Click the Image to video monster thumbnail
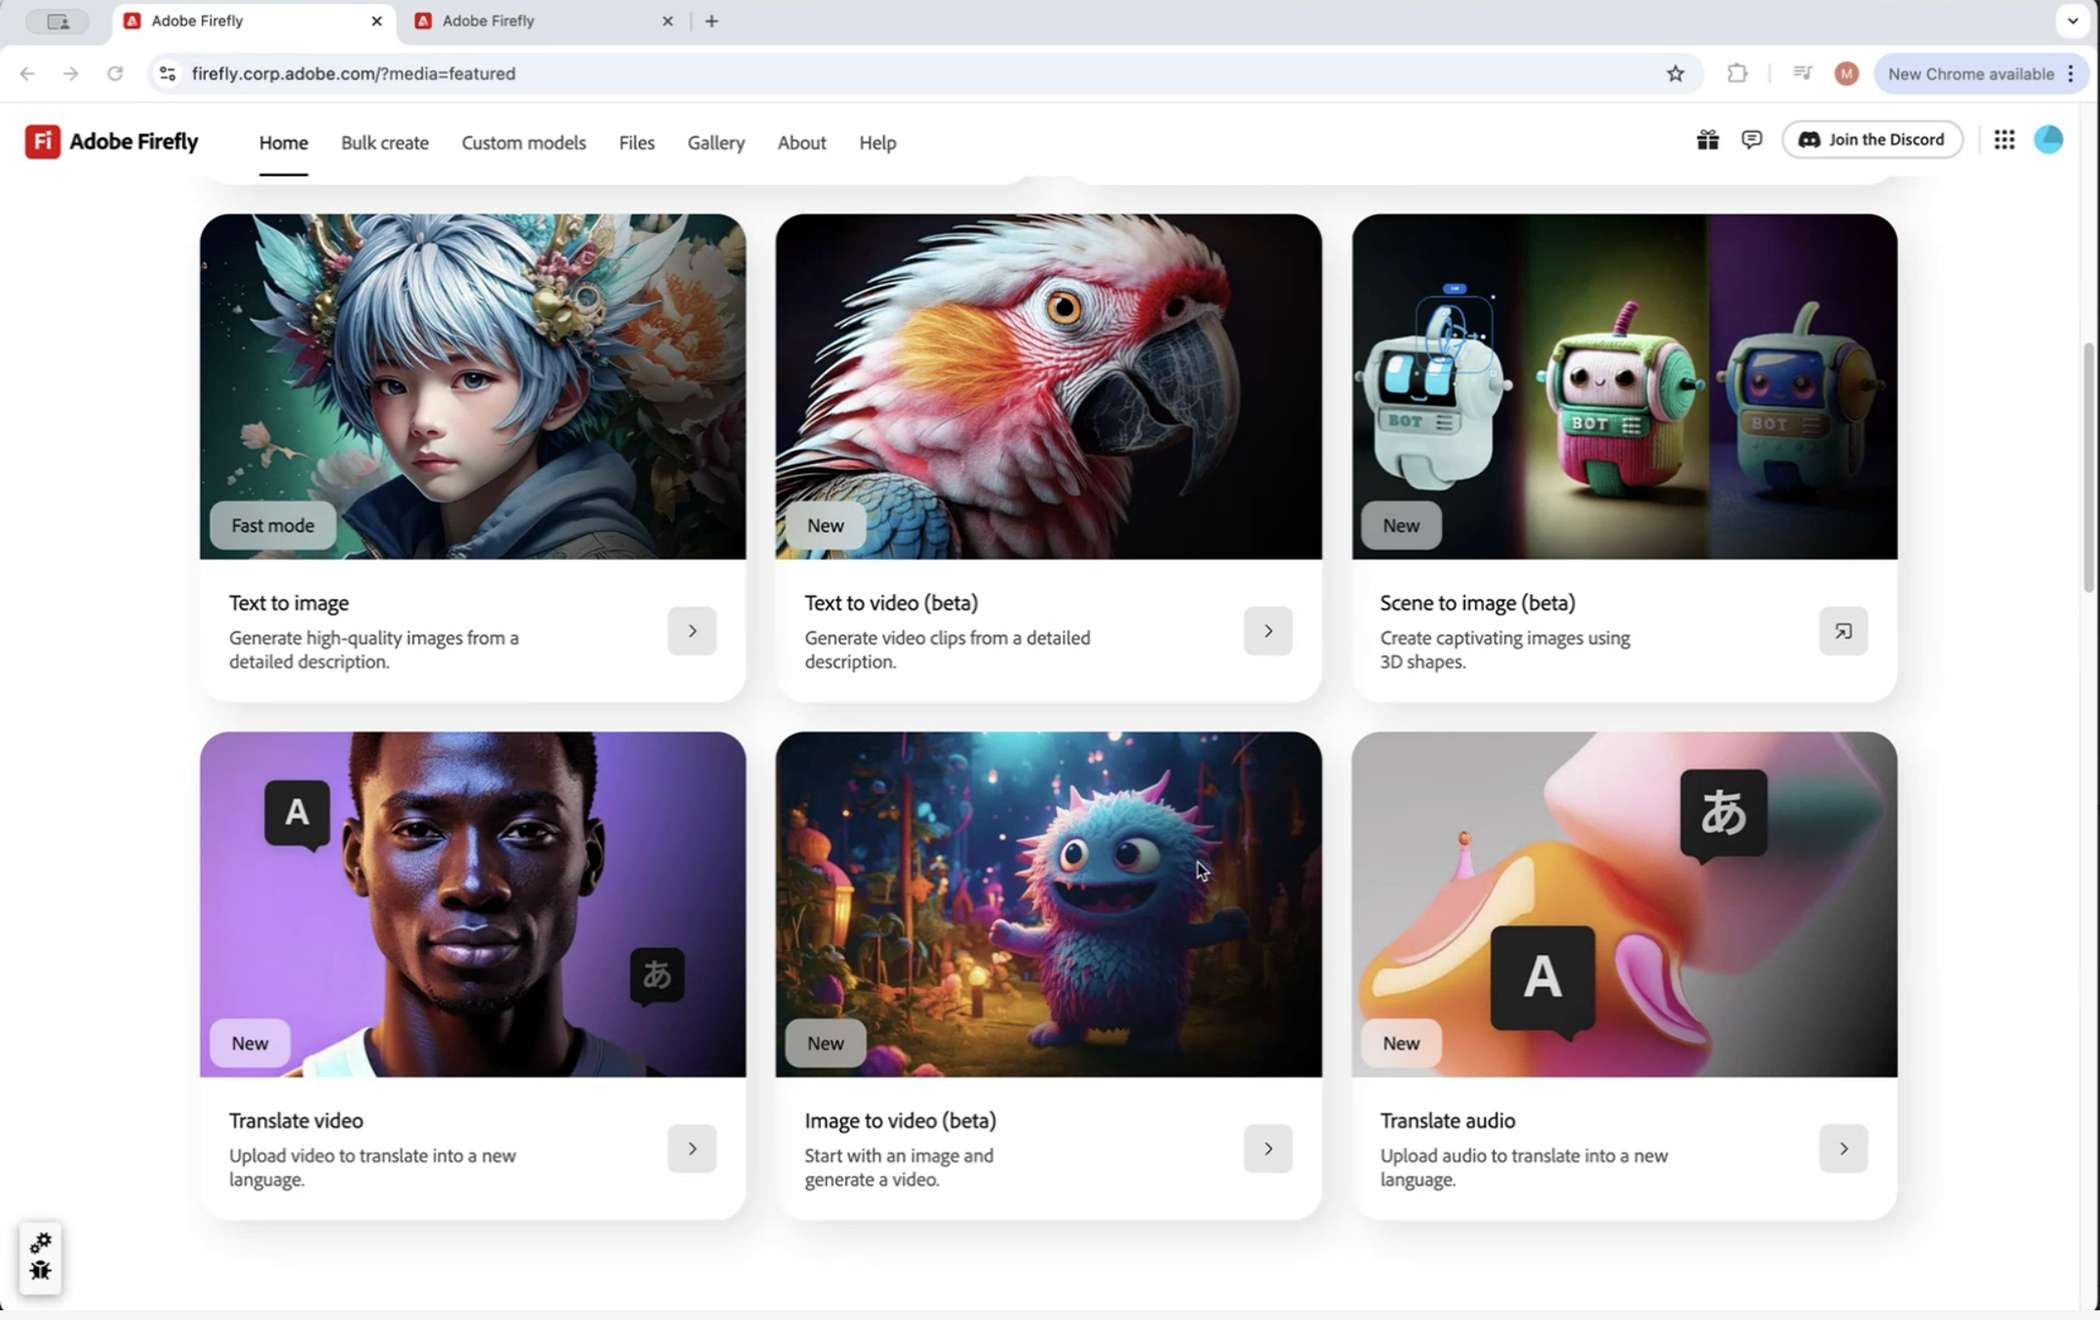Image resolution: width=2100 pixels, height=1320 pixels. point(1048,904)
